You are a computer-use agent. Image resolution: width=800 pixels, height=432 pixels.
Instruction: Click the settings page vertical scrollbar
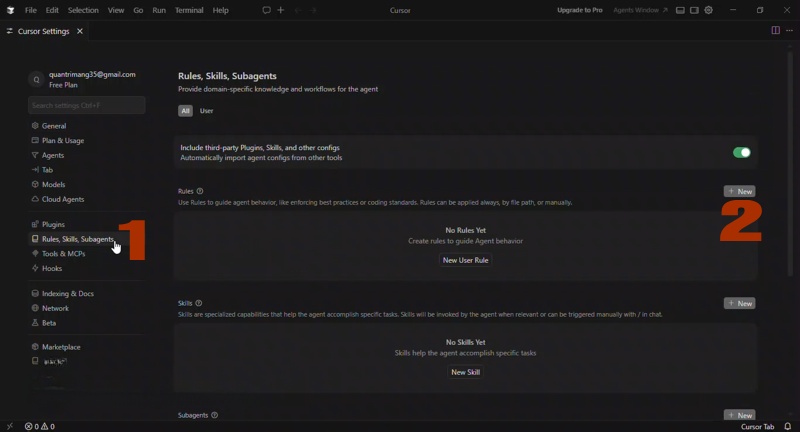[x=790, y=163]
